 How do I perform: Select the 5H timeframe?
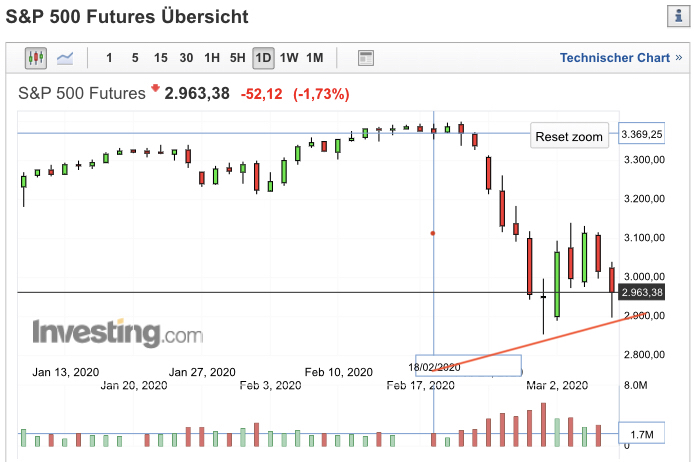pyautogui.click(x=237, y=58)
